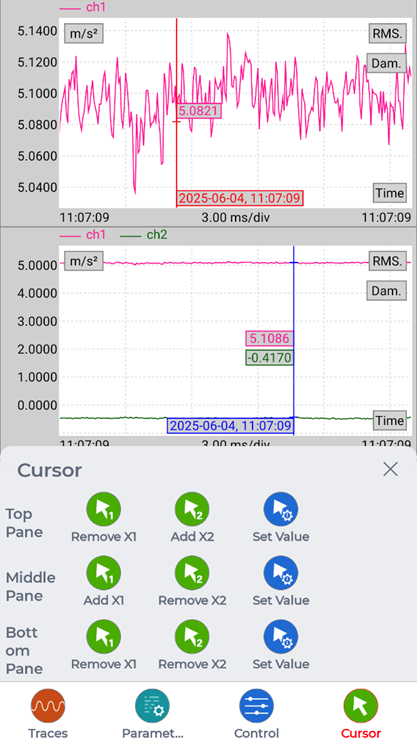Image resolution: width=417 pixels, height=746 pixels.
Task: Change m/s² unit on top chart
Action: (x=84, y=34)
